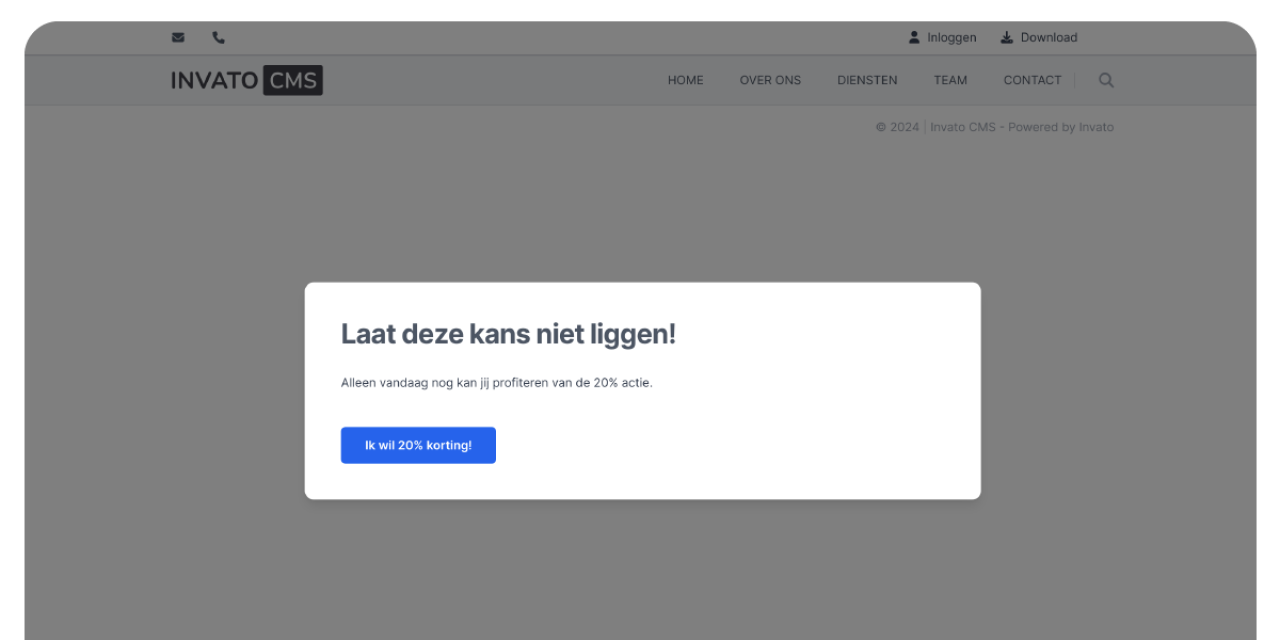The image size is (1280, 640).
Task: Navigate to the TEAM page
Action: (x=950, y=81)
